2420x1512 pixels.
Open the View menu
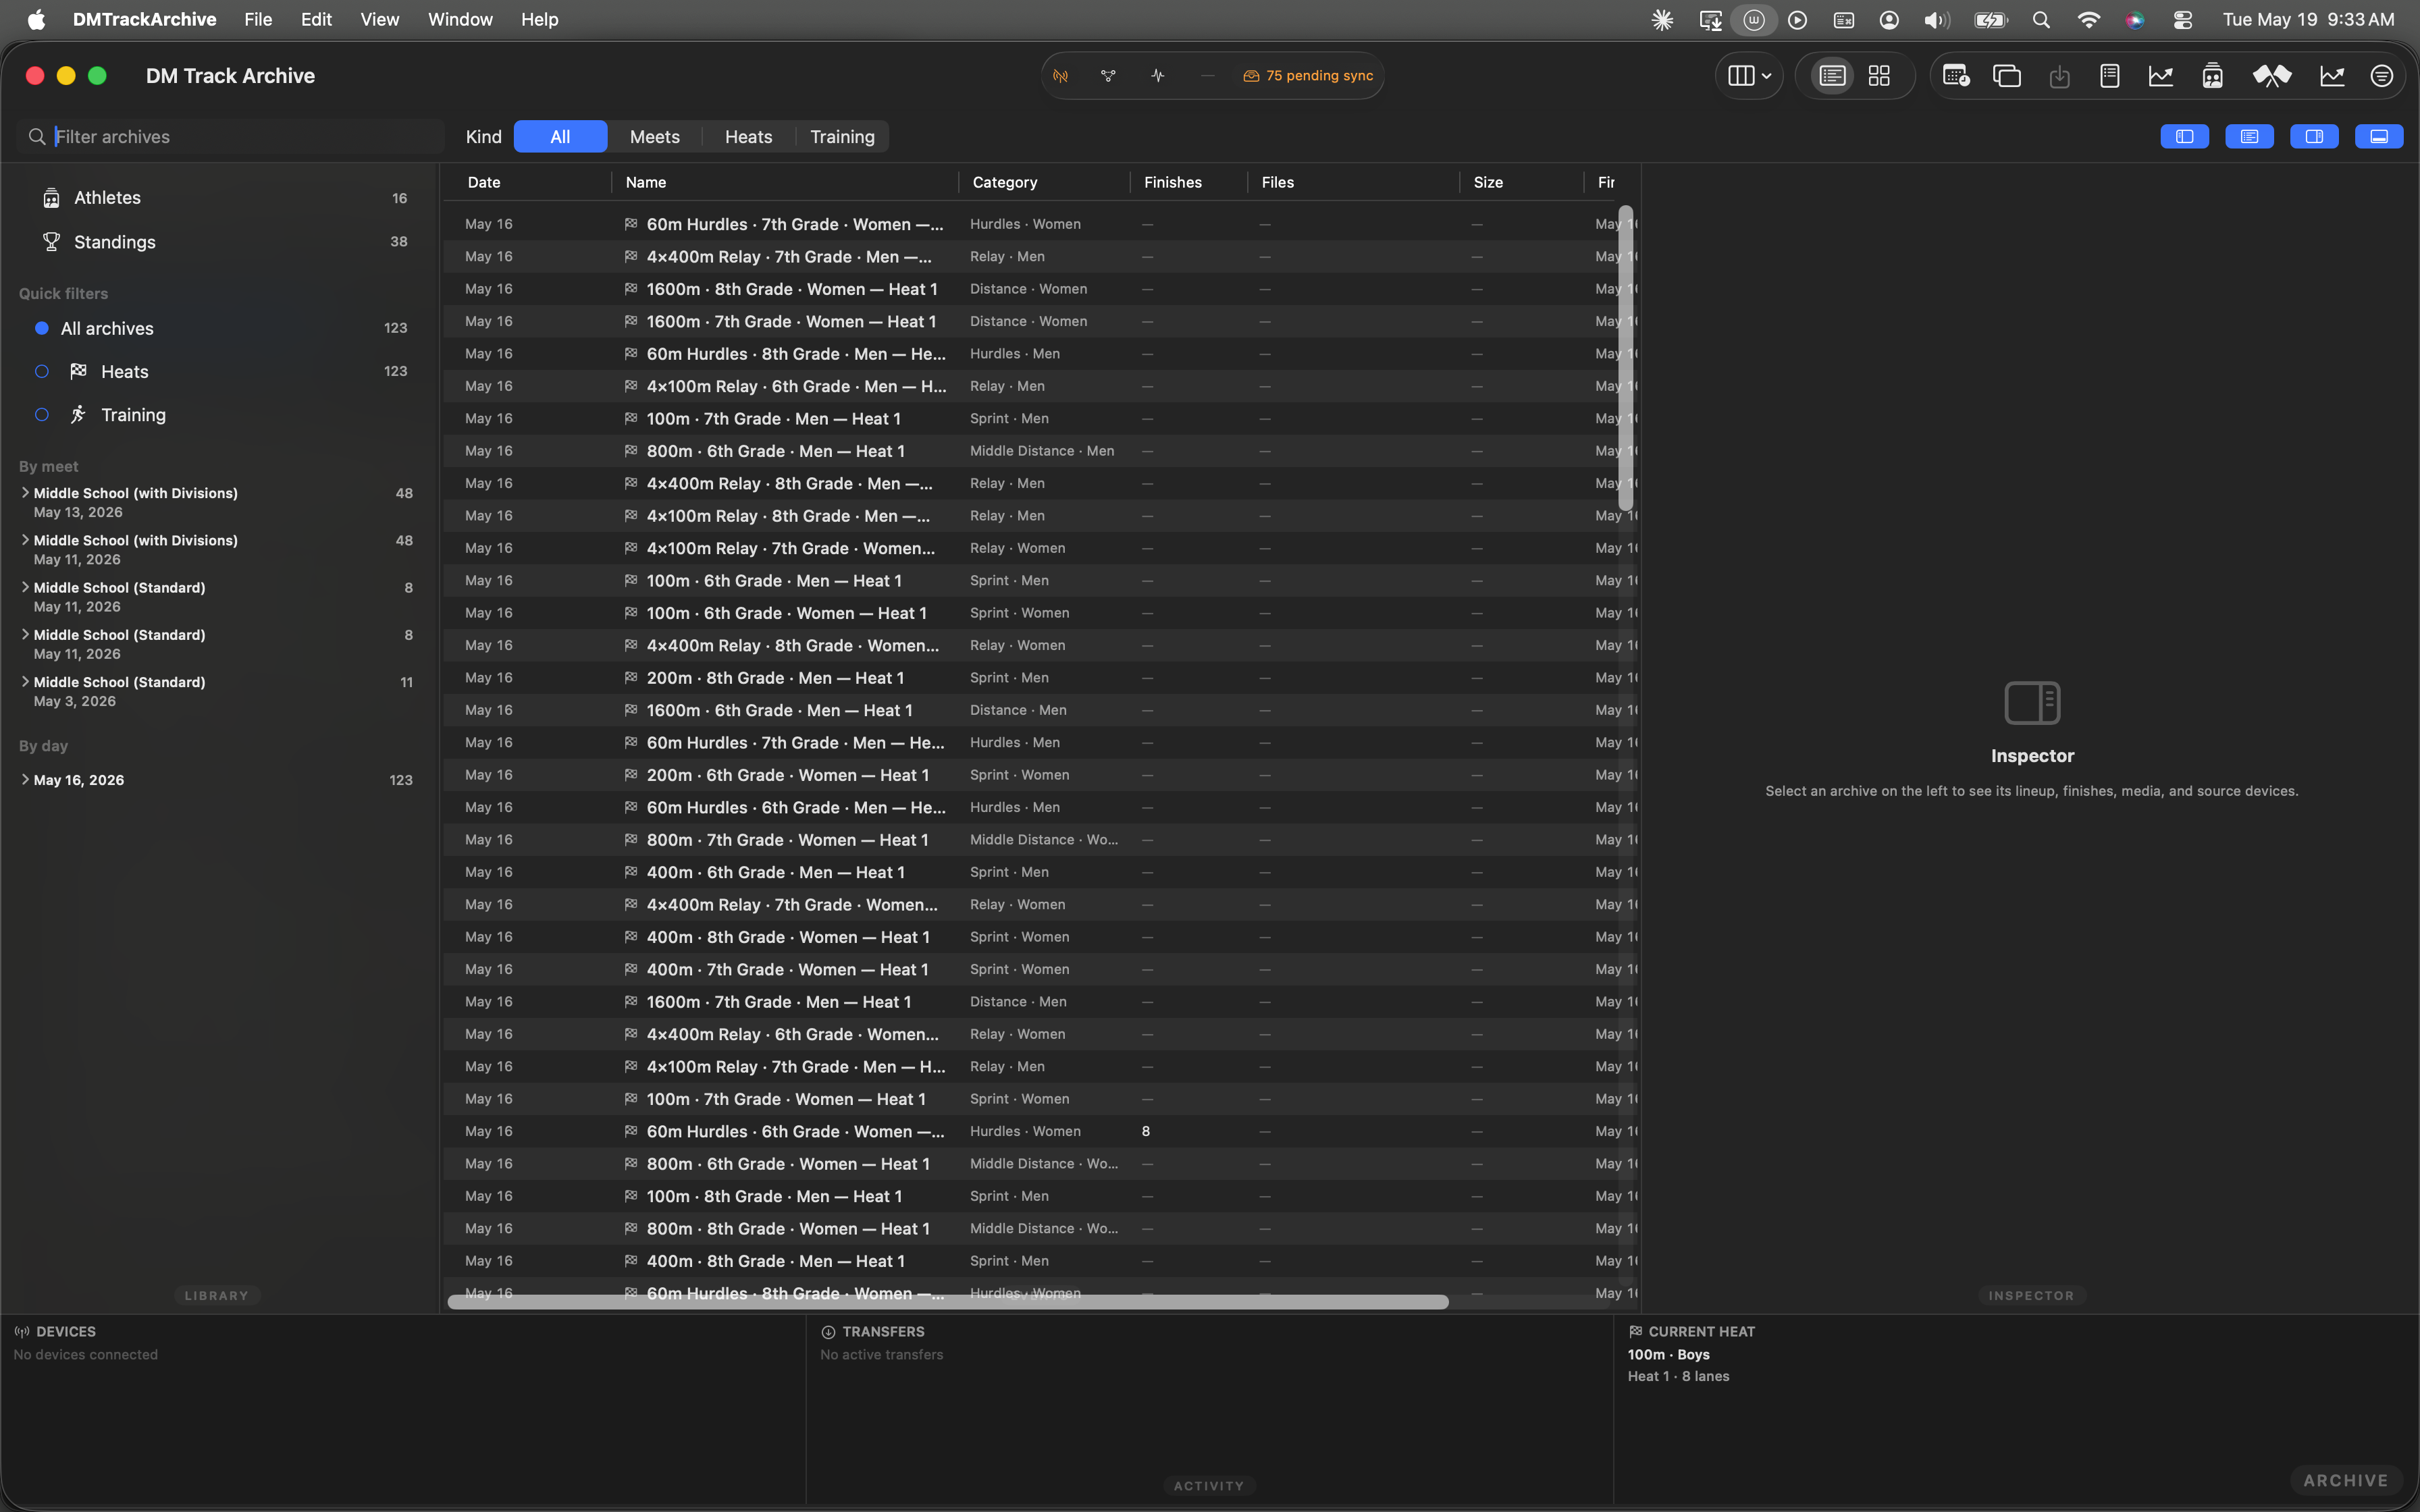coord(379,20)
